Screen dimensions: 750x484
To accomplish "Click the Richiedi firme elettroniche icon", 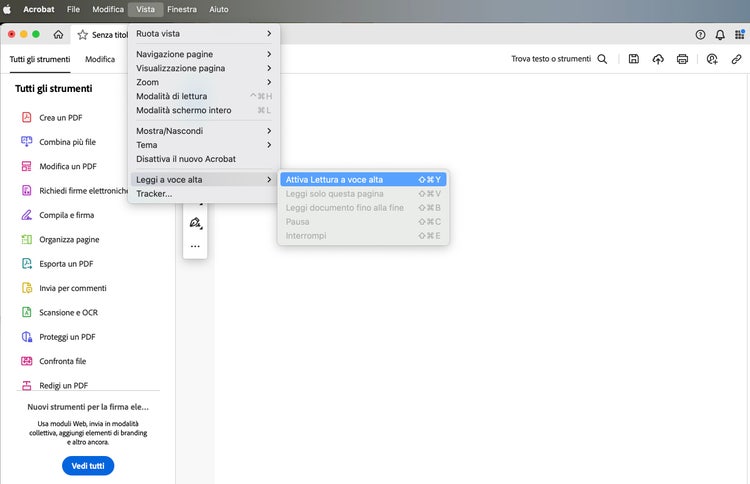I will pyautogui.click(x=27, y=190).
